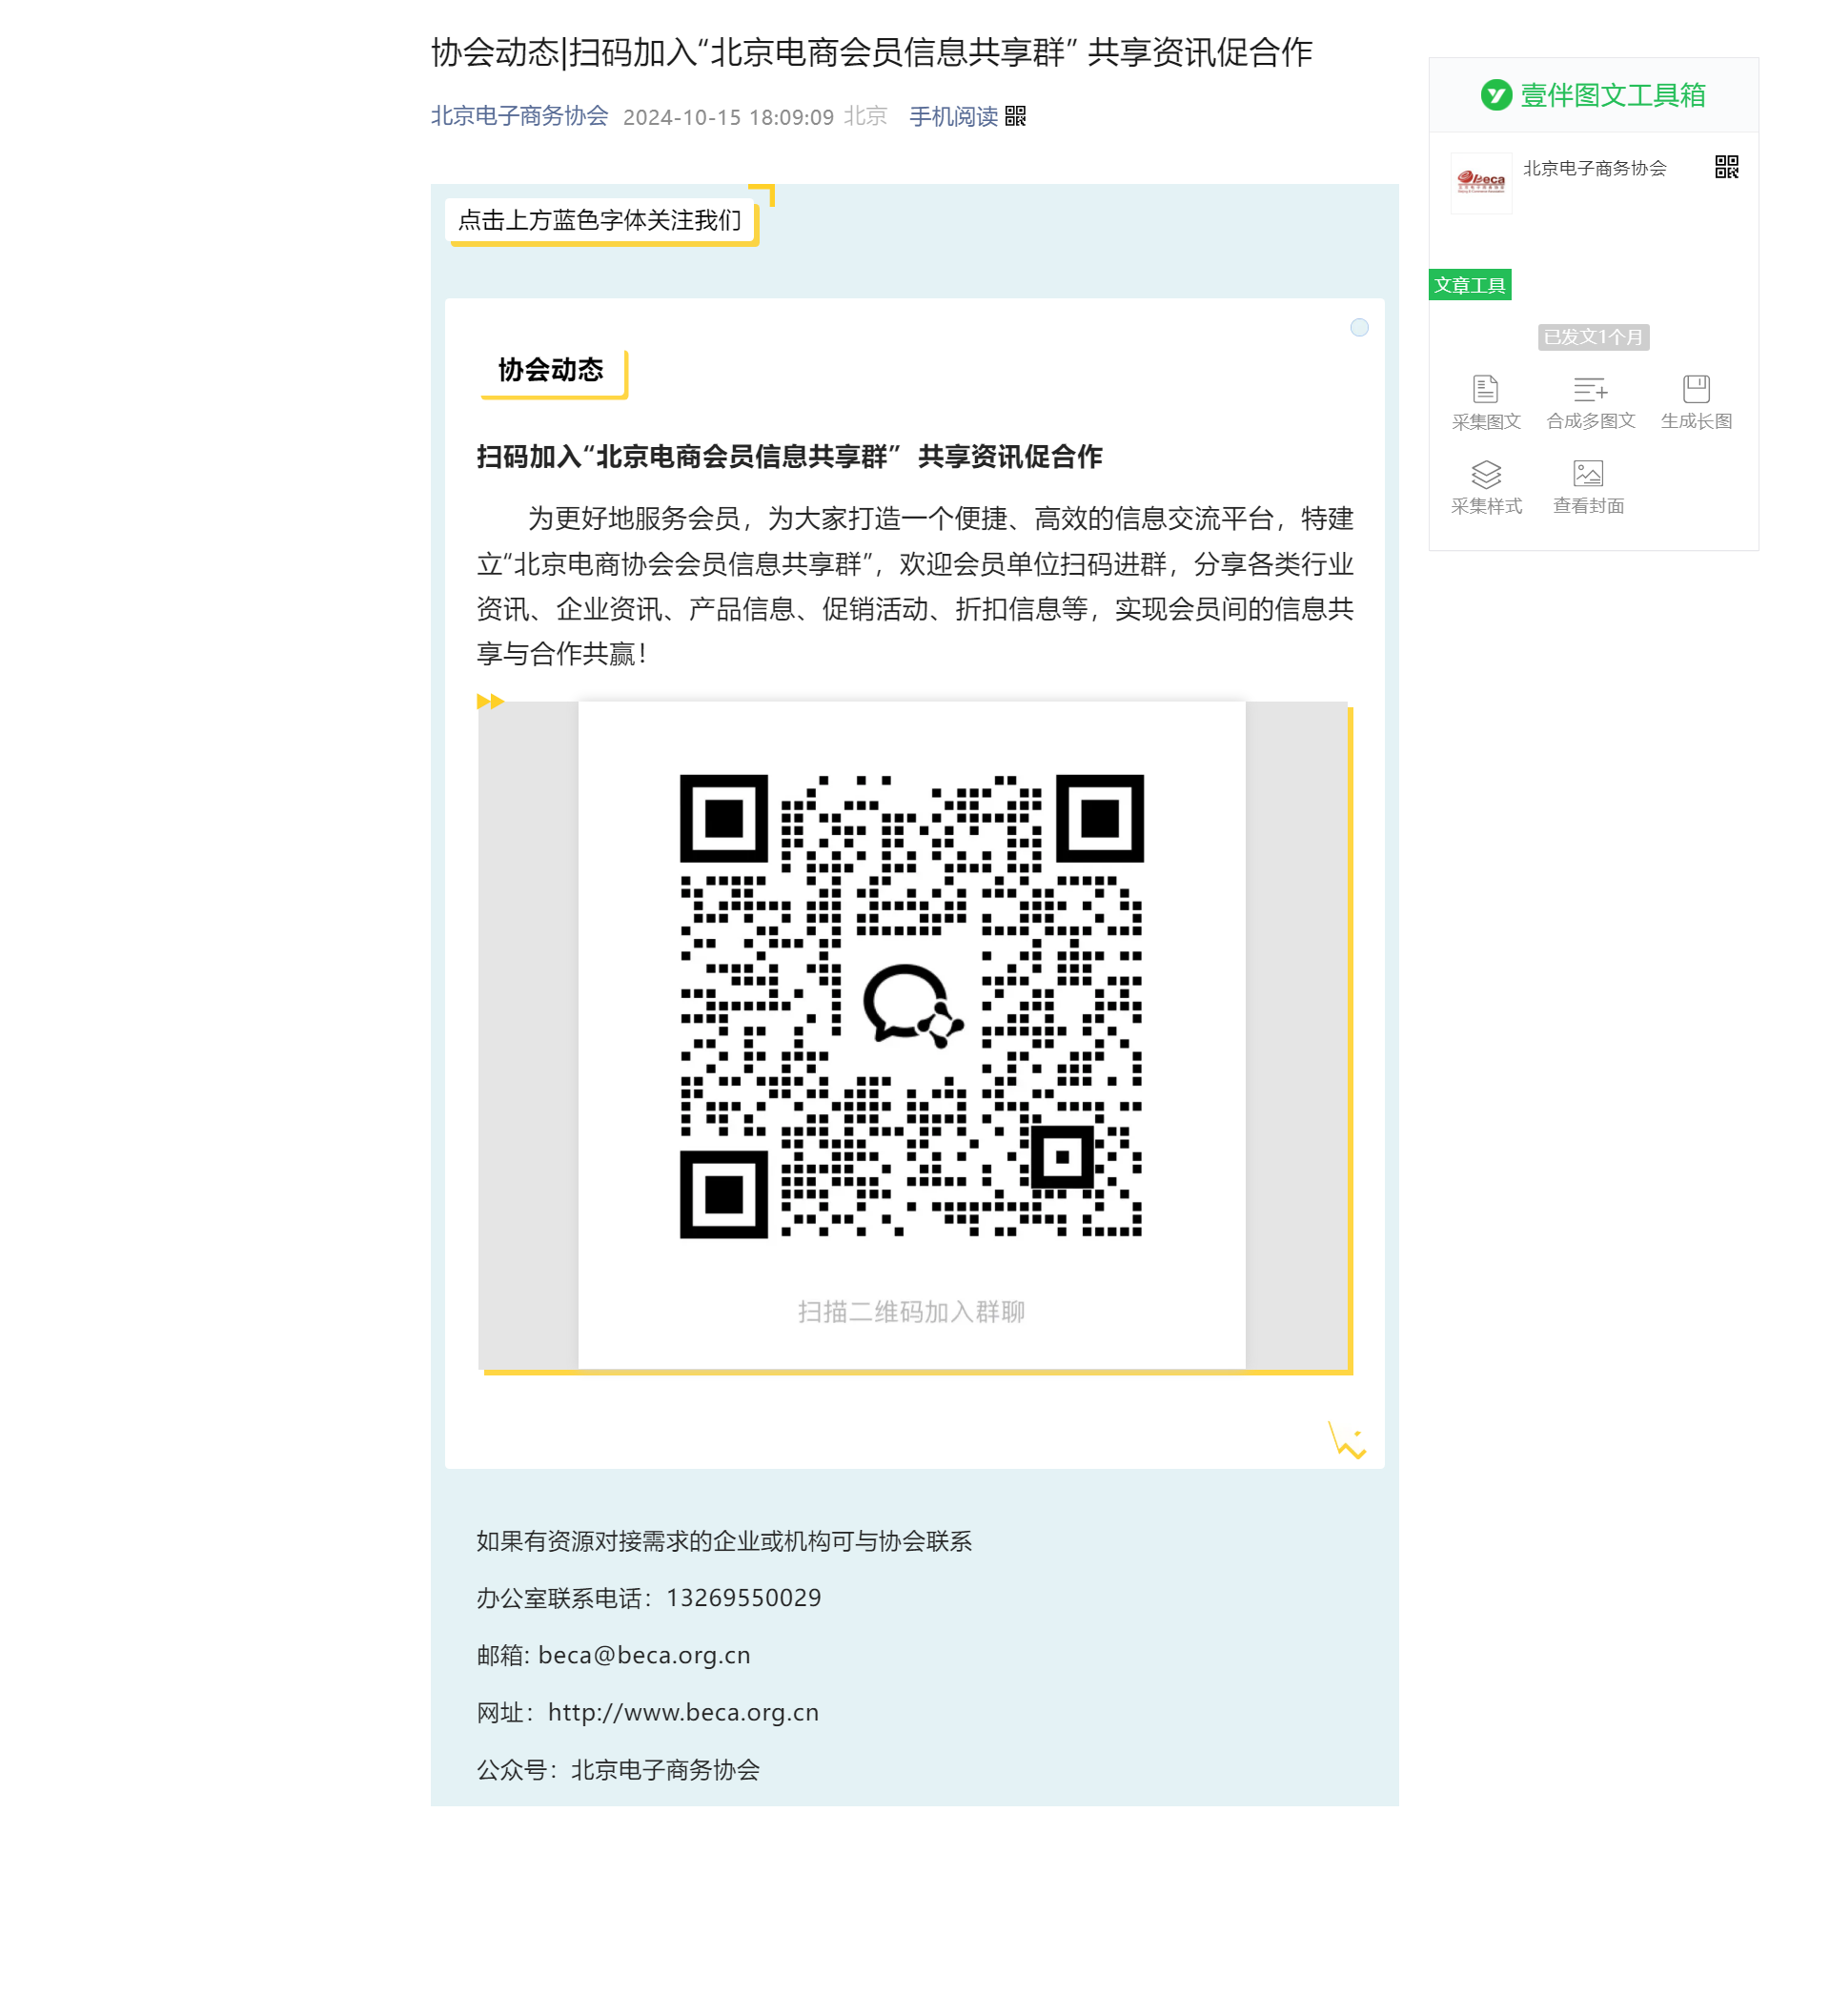Click QR icon next to 手机阅读

(x=1016, y=116)
